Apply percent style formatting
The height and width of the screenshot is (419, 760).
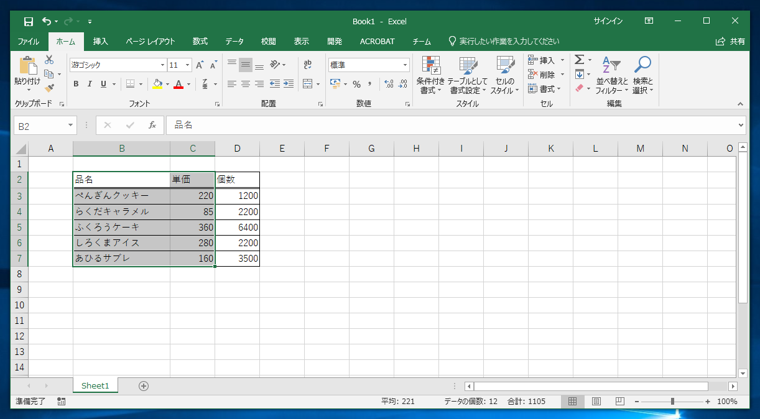tap(356, 84)
